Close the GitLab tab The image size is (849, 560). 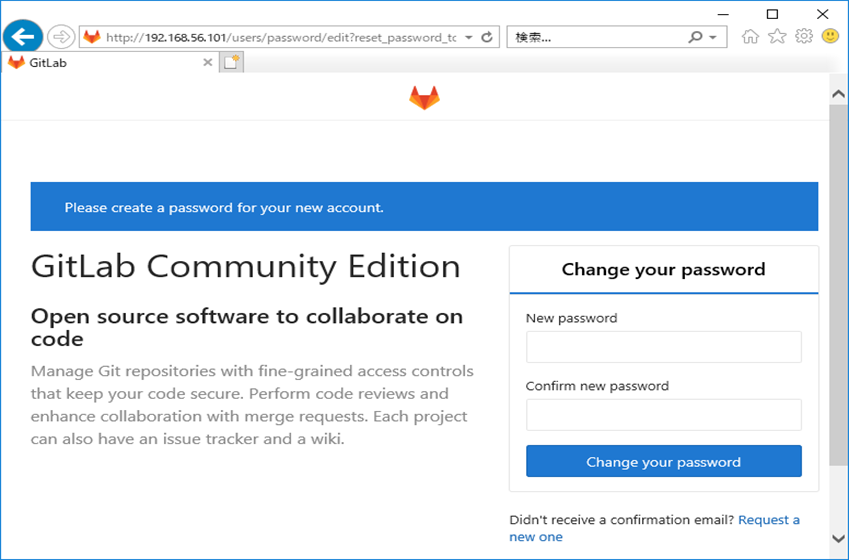[207, 62]
